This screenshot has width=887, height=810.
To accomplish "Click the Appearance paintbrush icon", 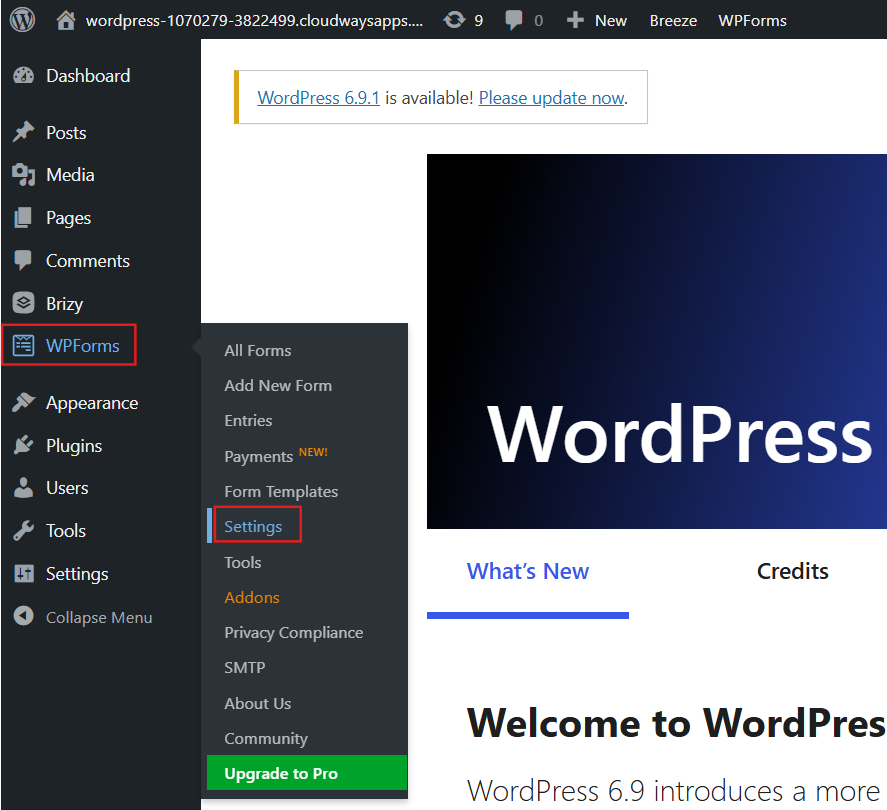I will pos(24,403).
